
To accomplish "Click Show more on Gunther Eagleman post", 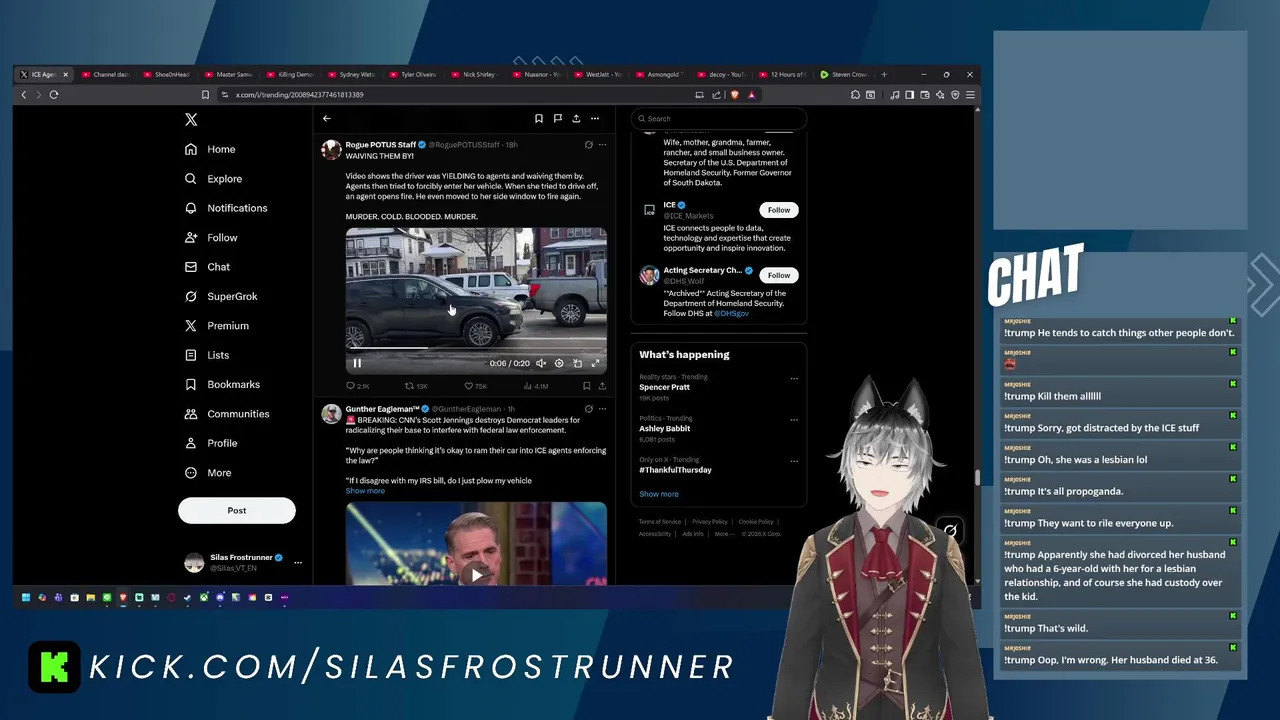I will (365, 491).
